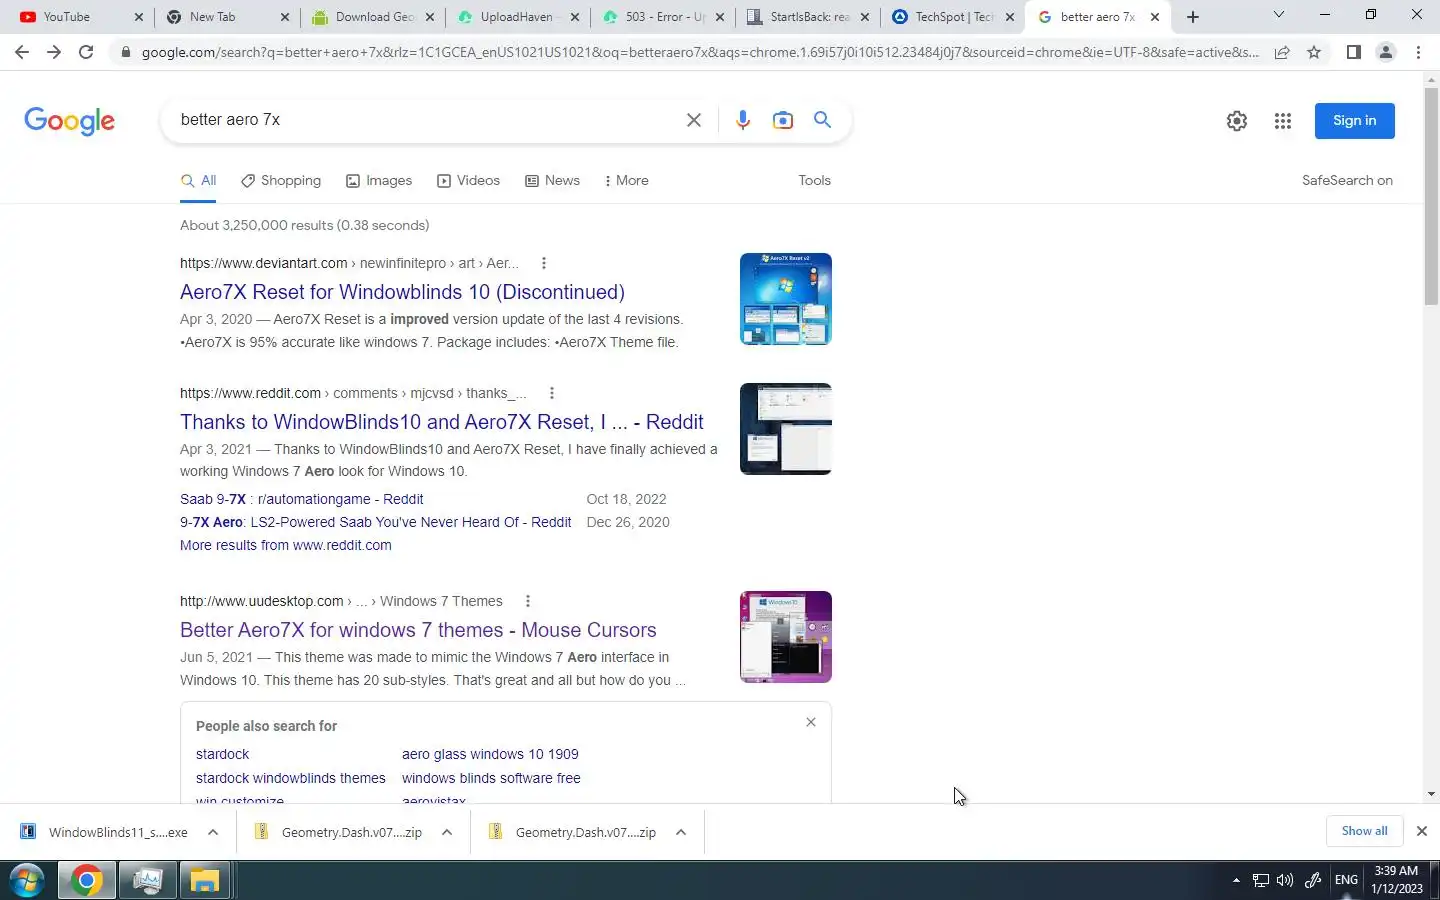The width and height of the screenshot is (1440, 900).
Task: Select the Videos search filter
Action: [468, 181]
